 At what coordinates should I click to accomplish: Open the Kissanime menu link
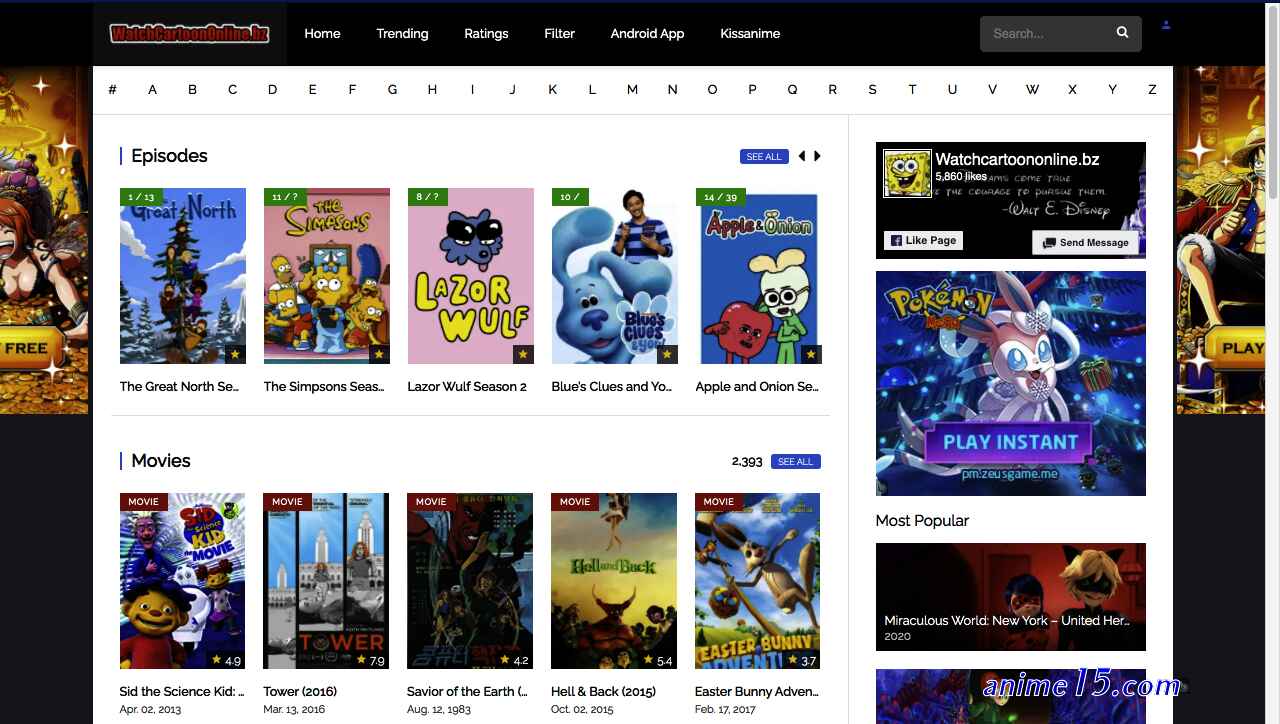point(750,33)
